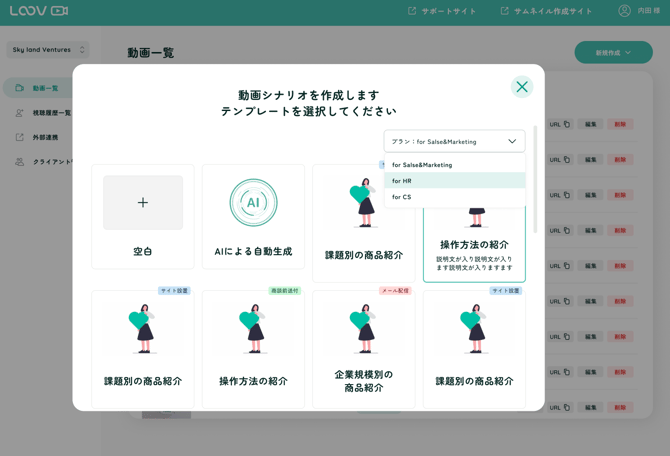Click the video icon beside 動画一覧

pyautogui.click(x=20, y=88)
